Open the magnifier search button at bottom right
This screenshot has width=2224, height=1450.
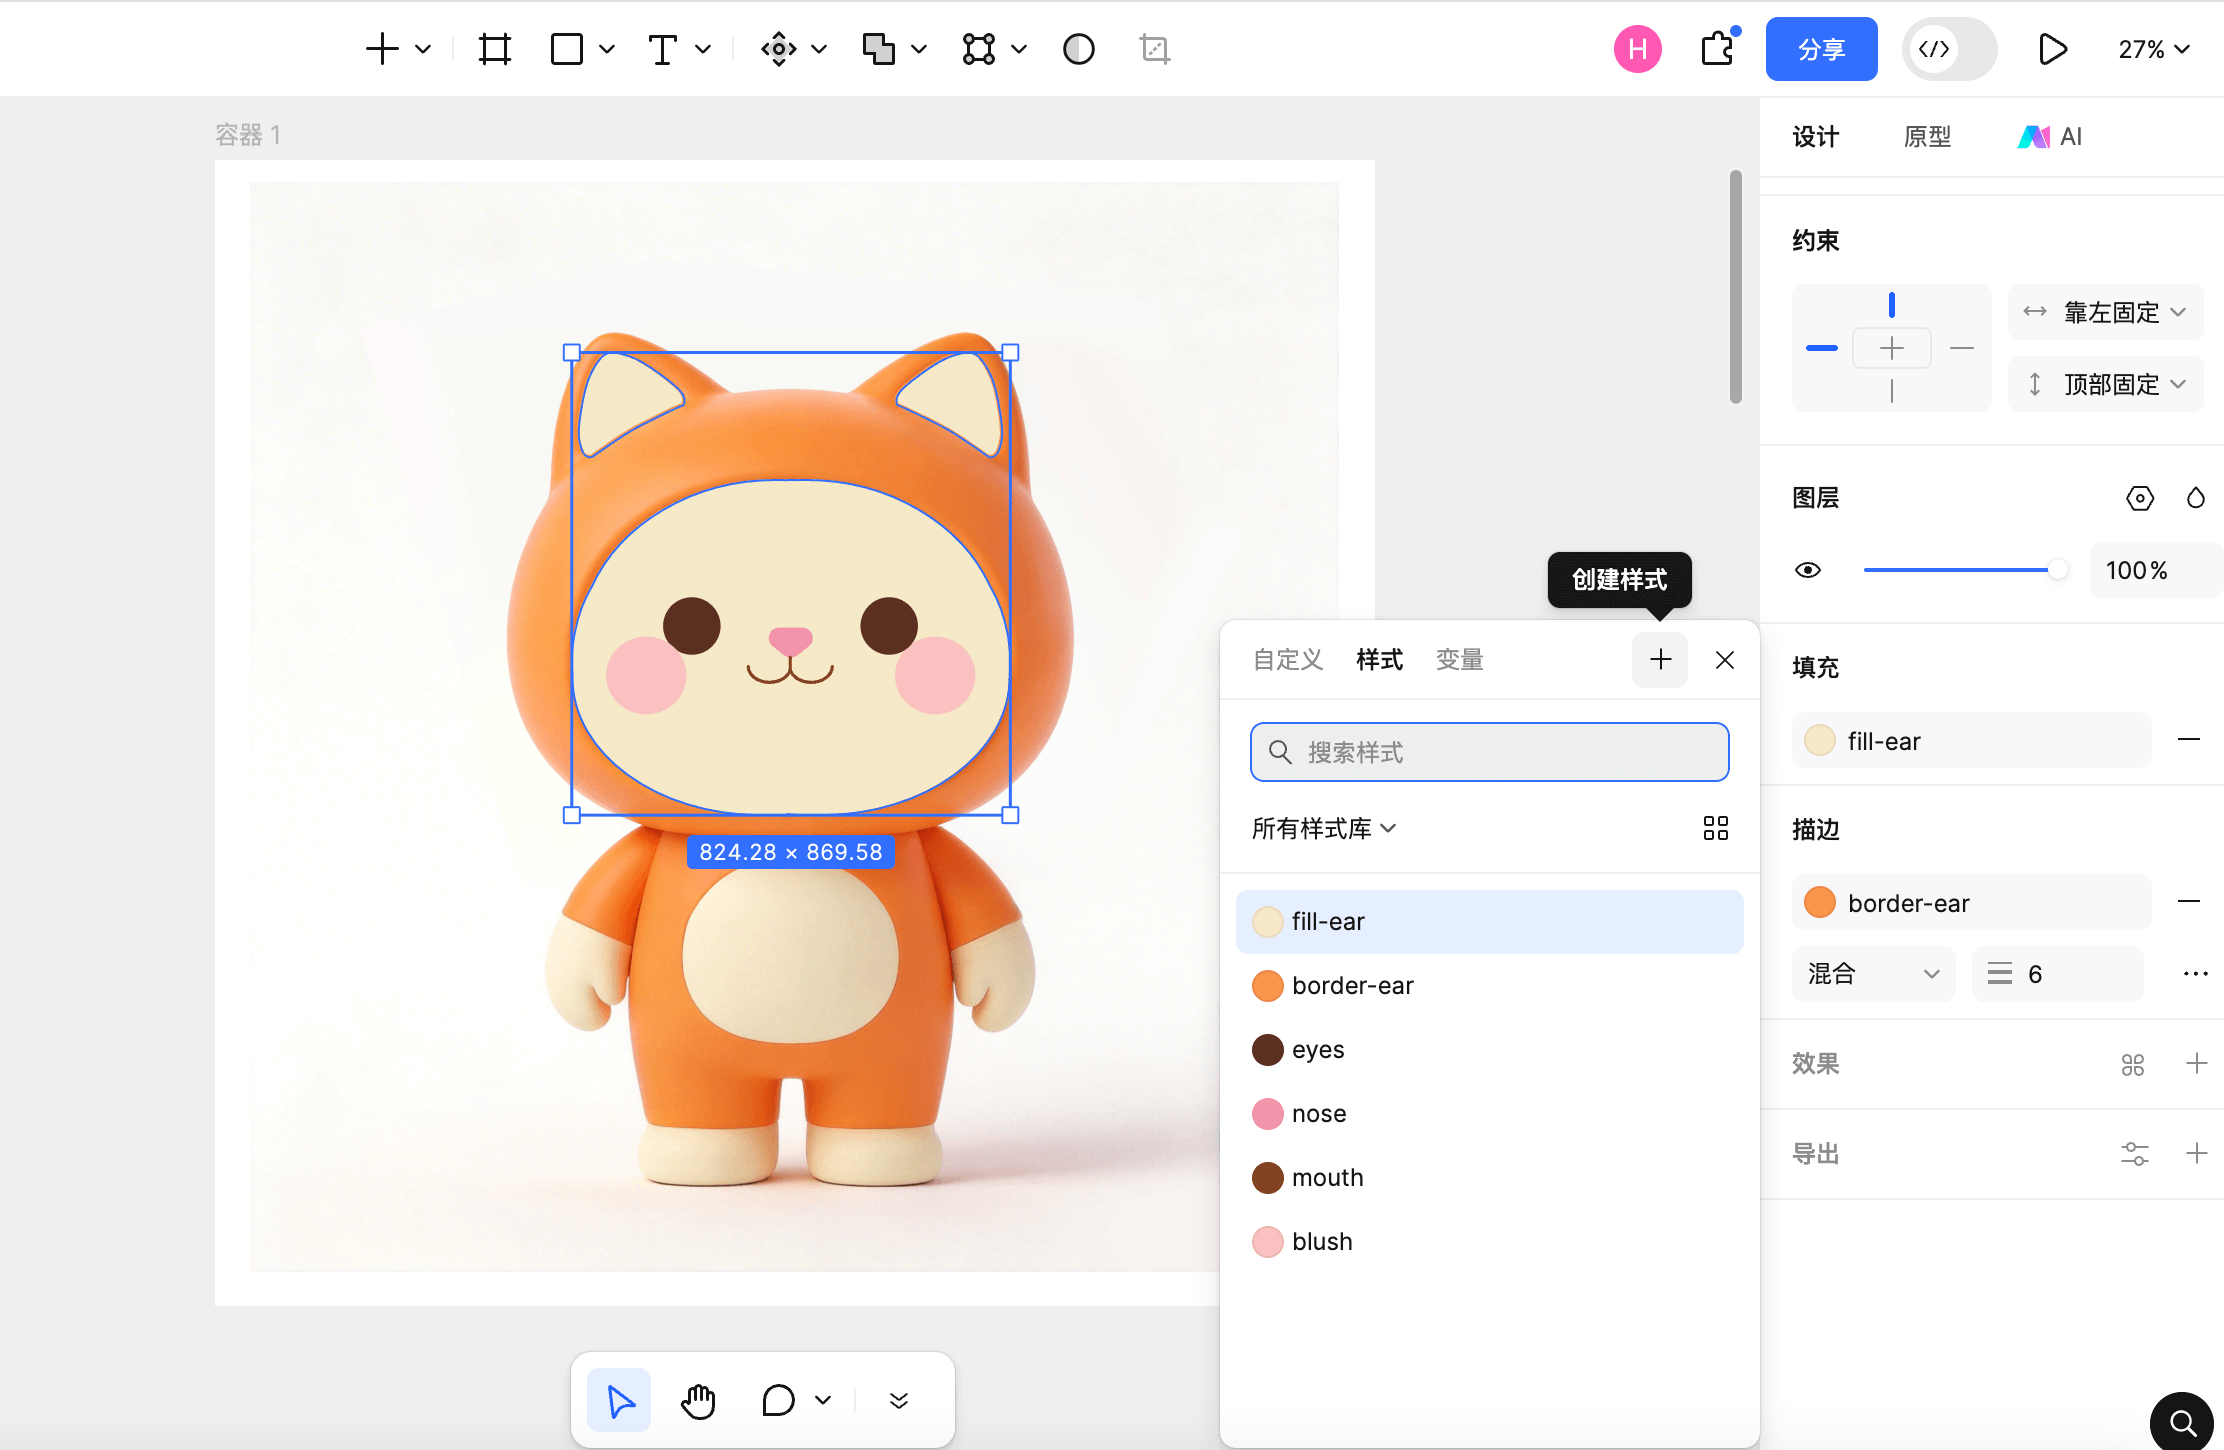pyautogui.click(x=2182, y=1421)
